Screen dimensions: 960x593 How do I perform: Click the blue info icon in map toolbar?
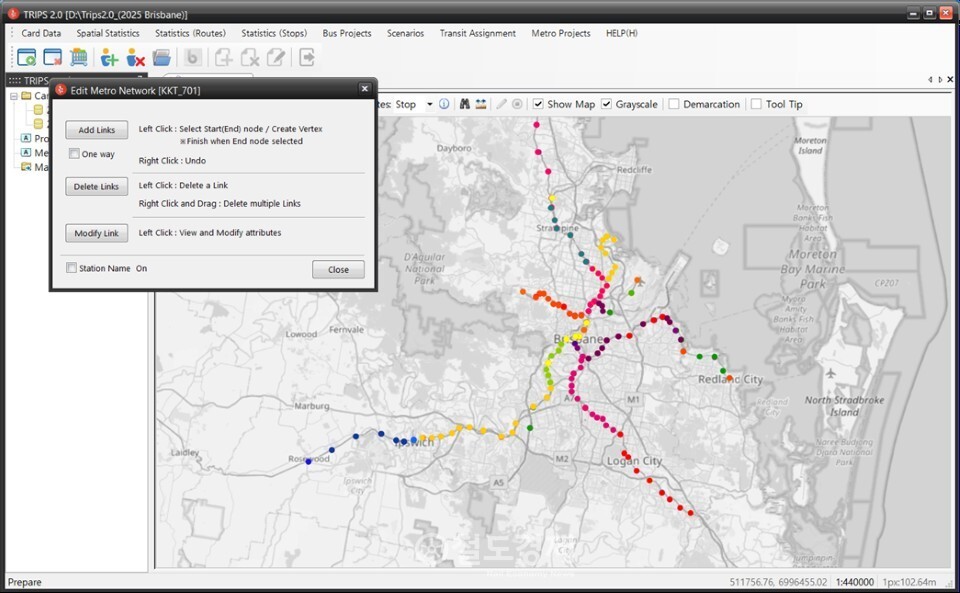(x=444, y=104)
